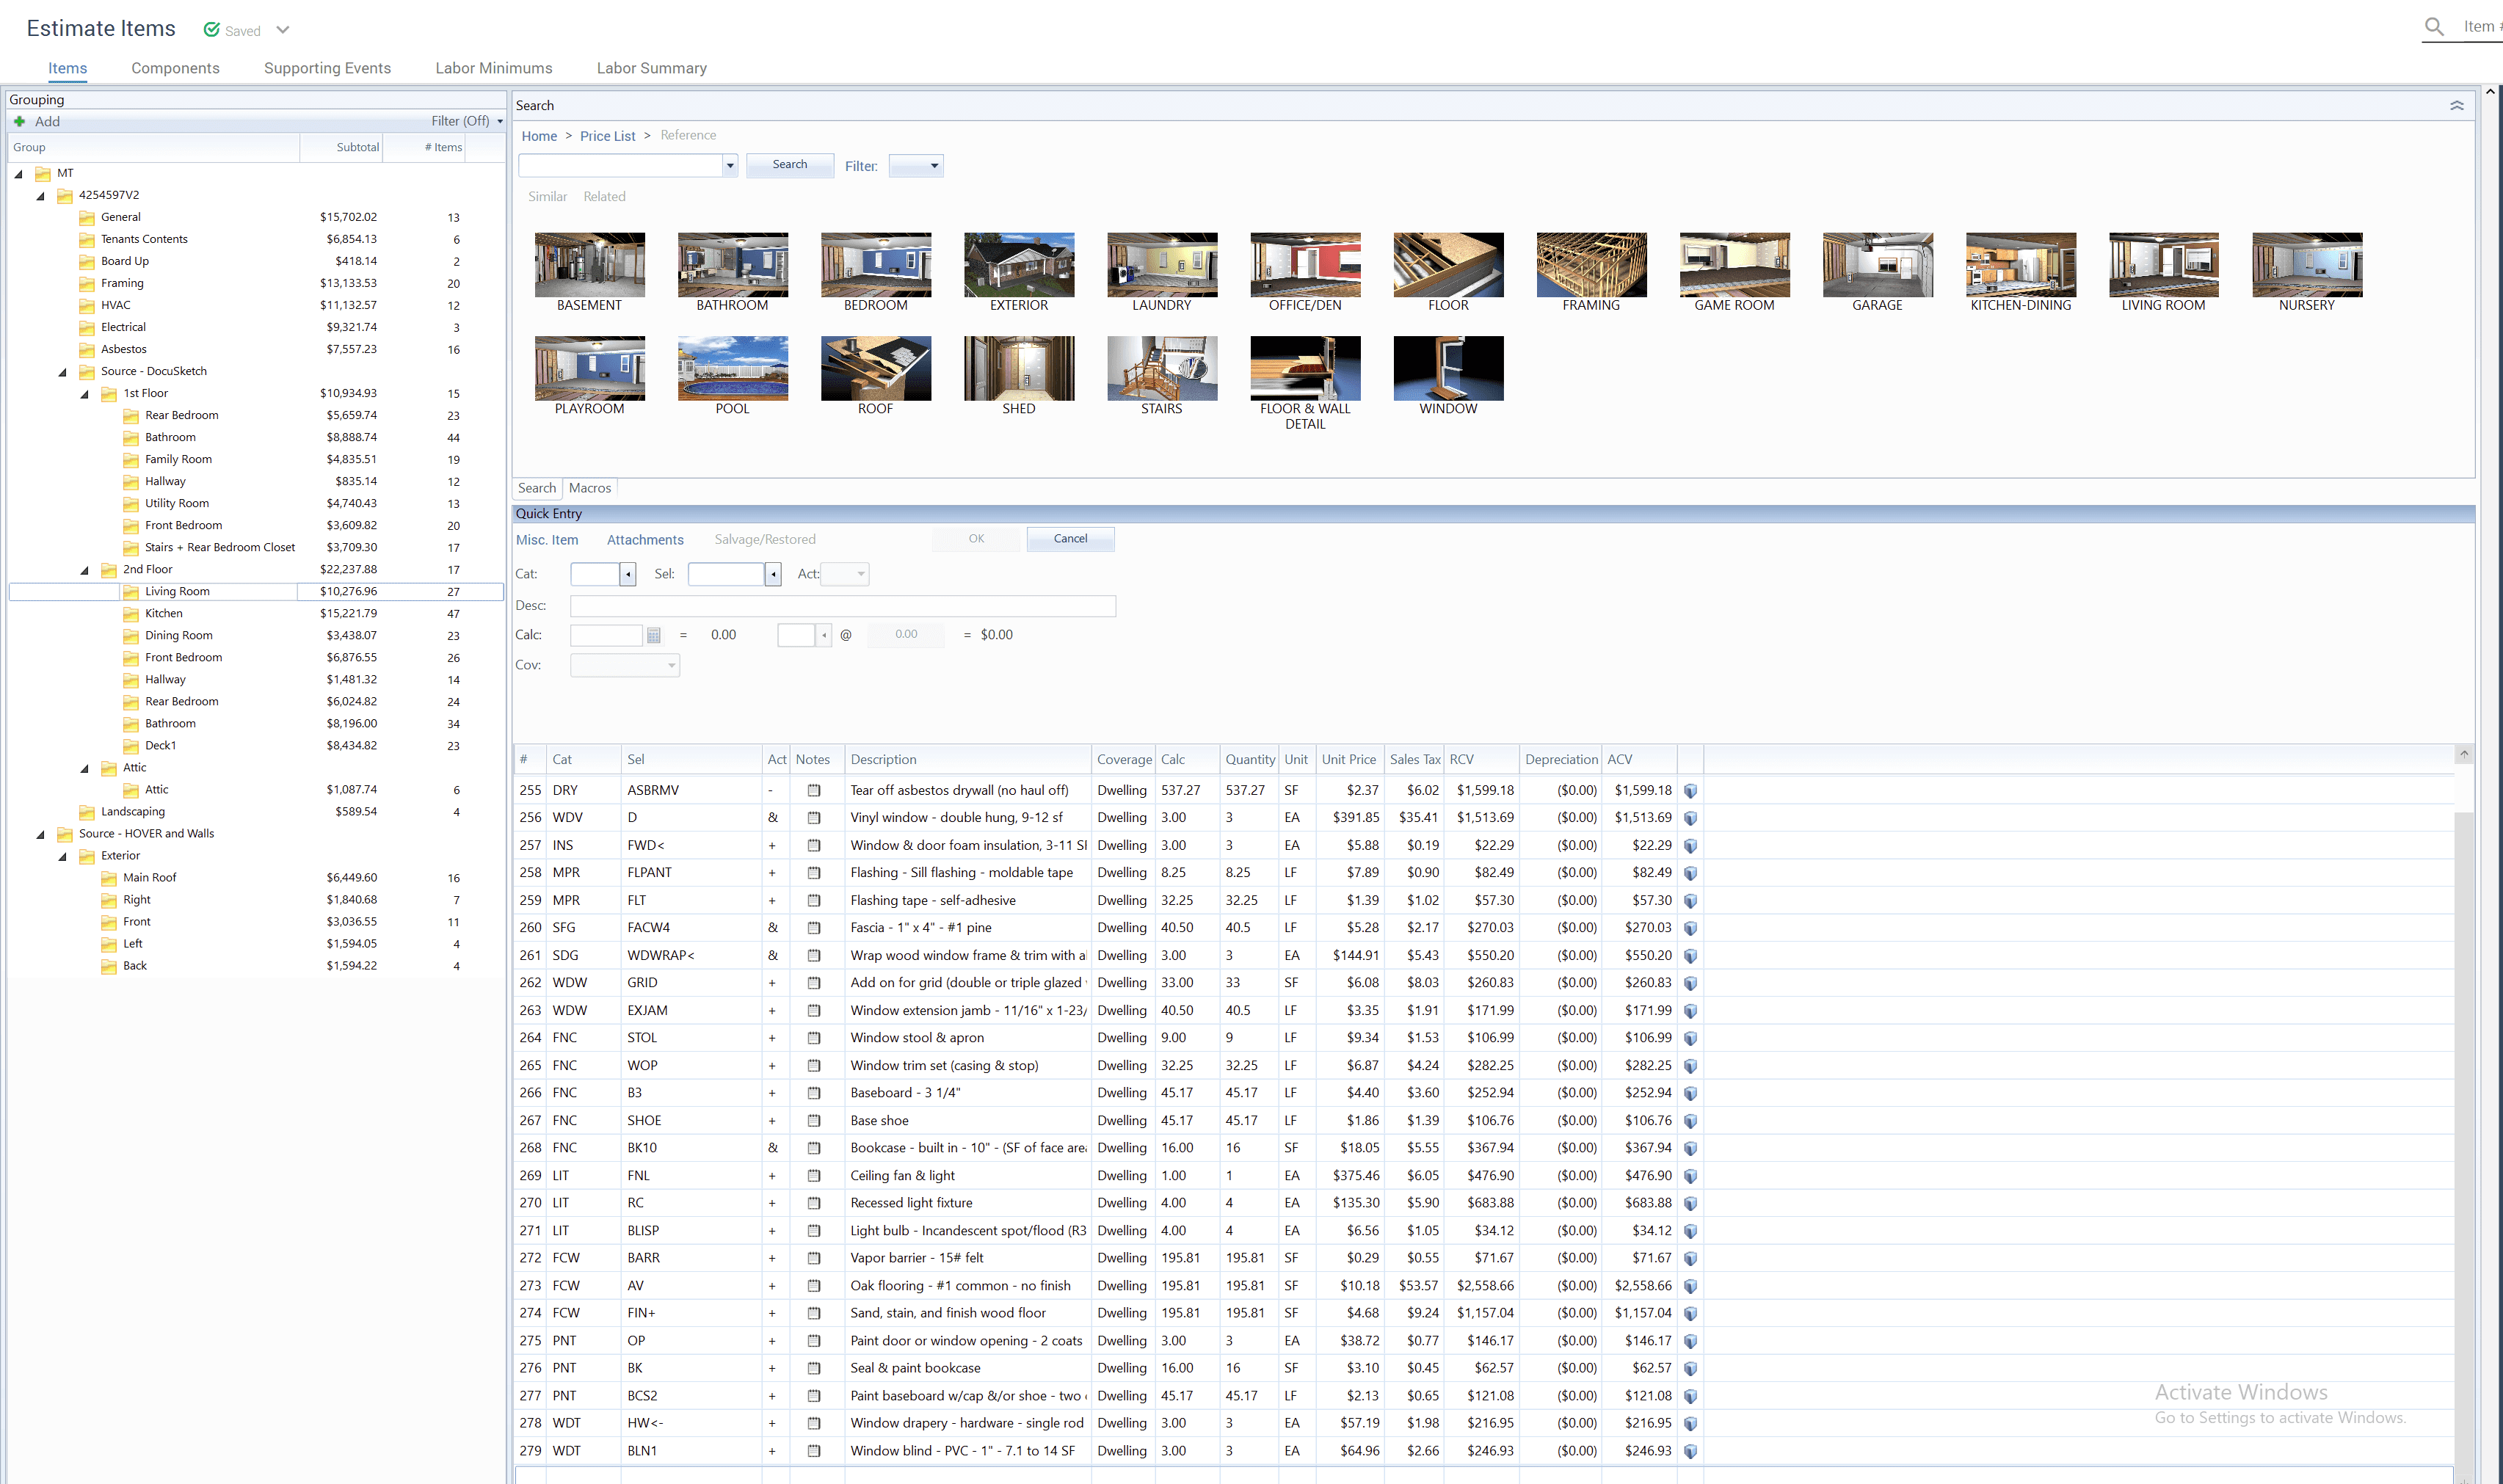Viewport: 2503px width, 1484px height.
Task: Open the Macros tab
Action: (589, 488)
